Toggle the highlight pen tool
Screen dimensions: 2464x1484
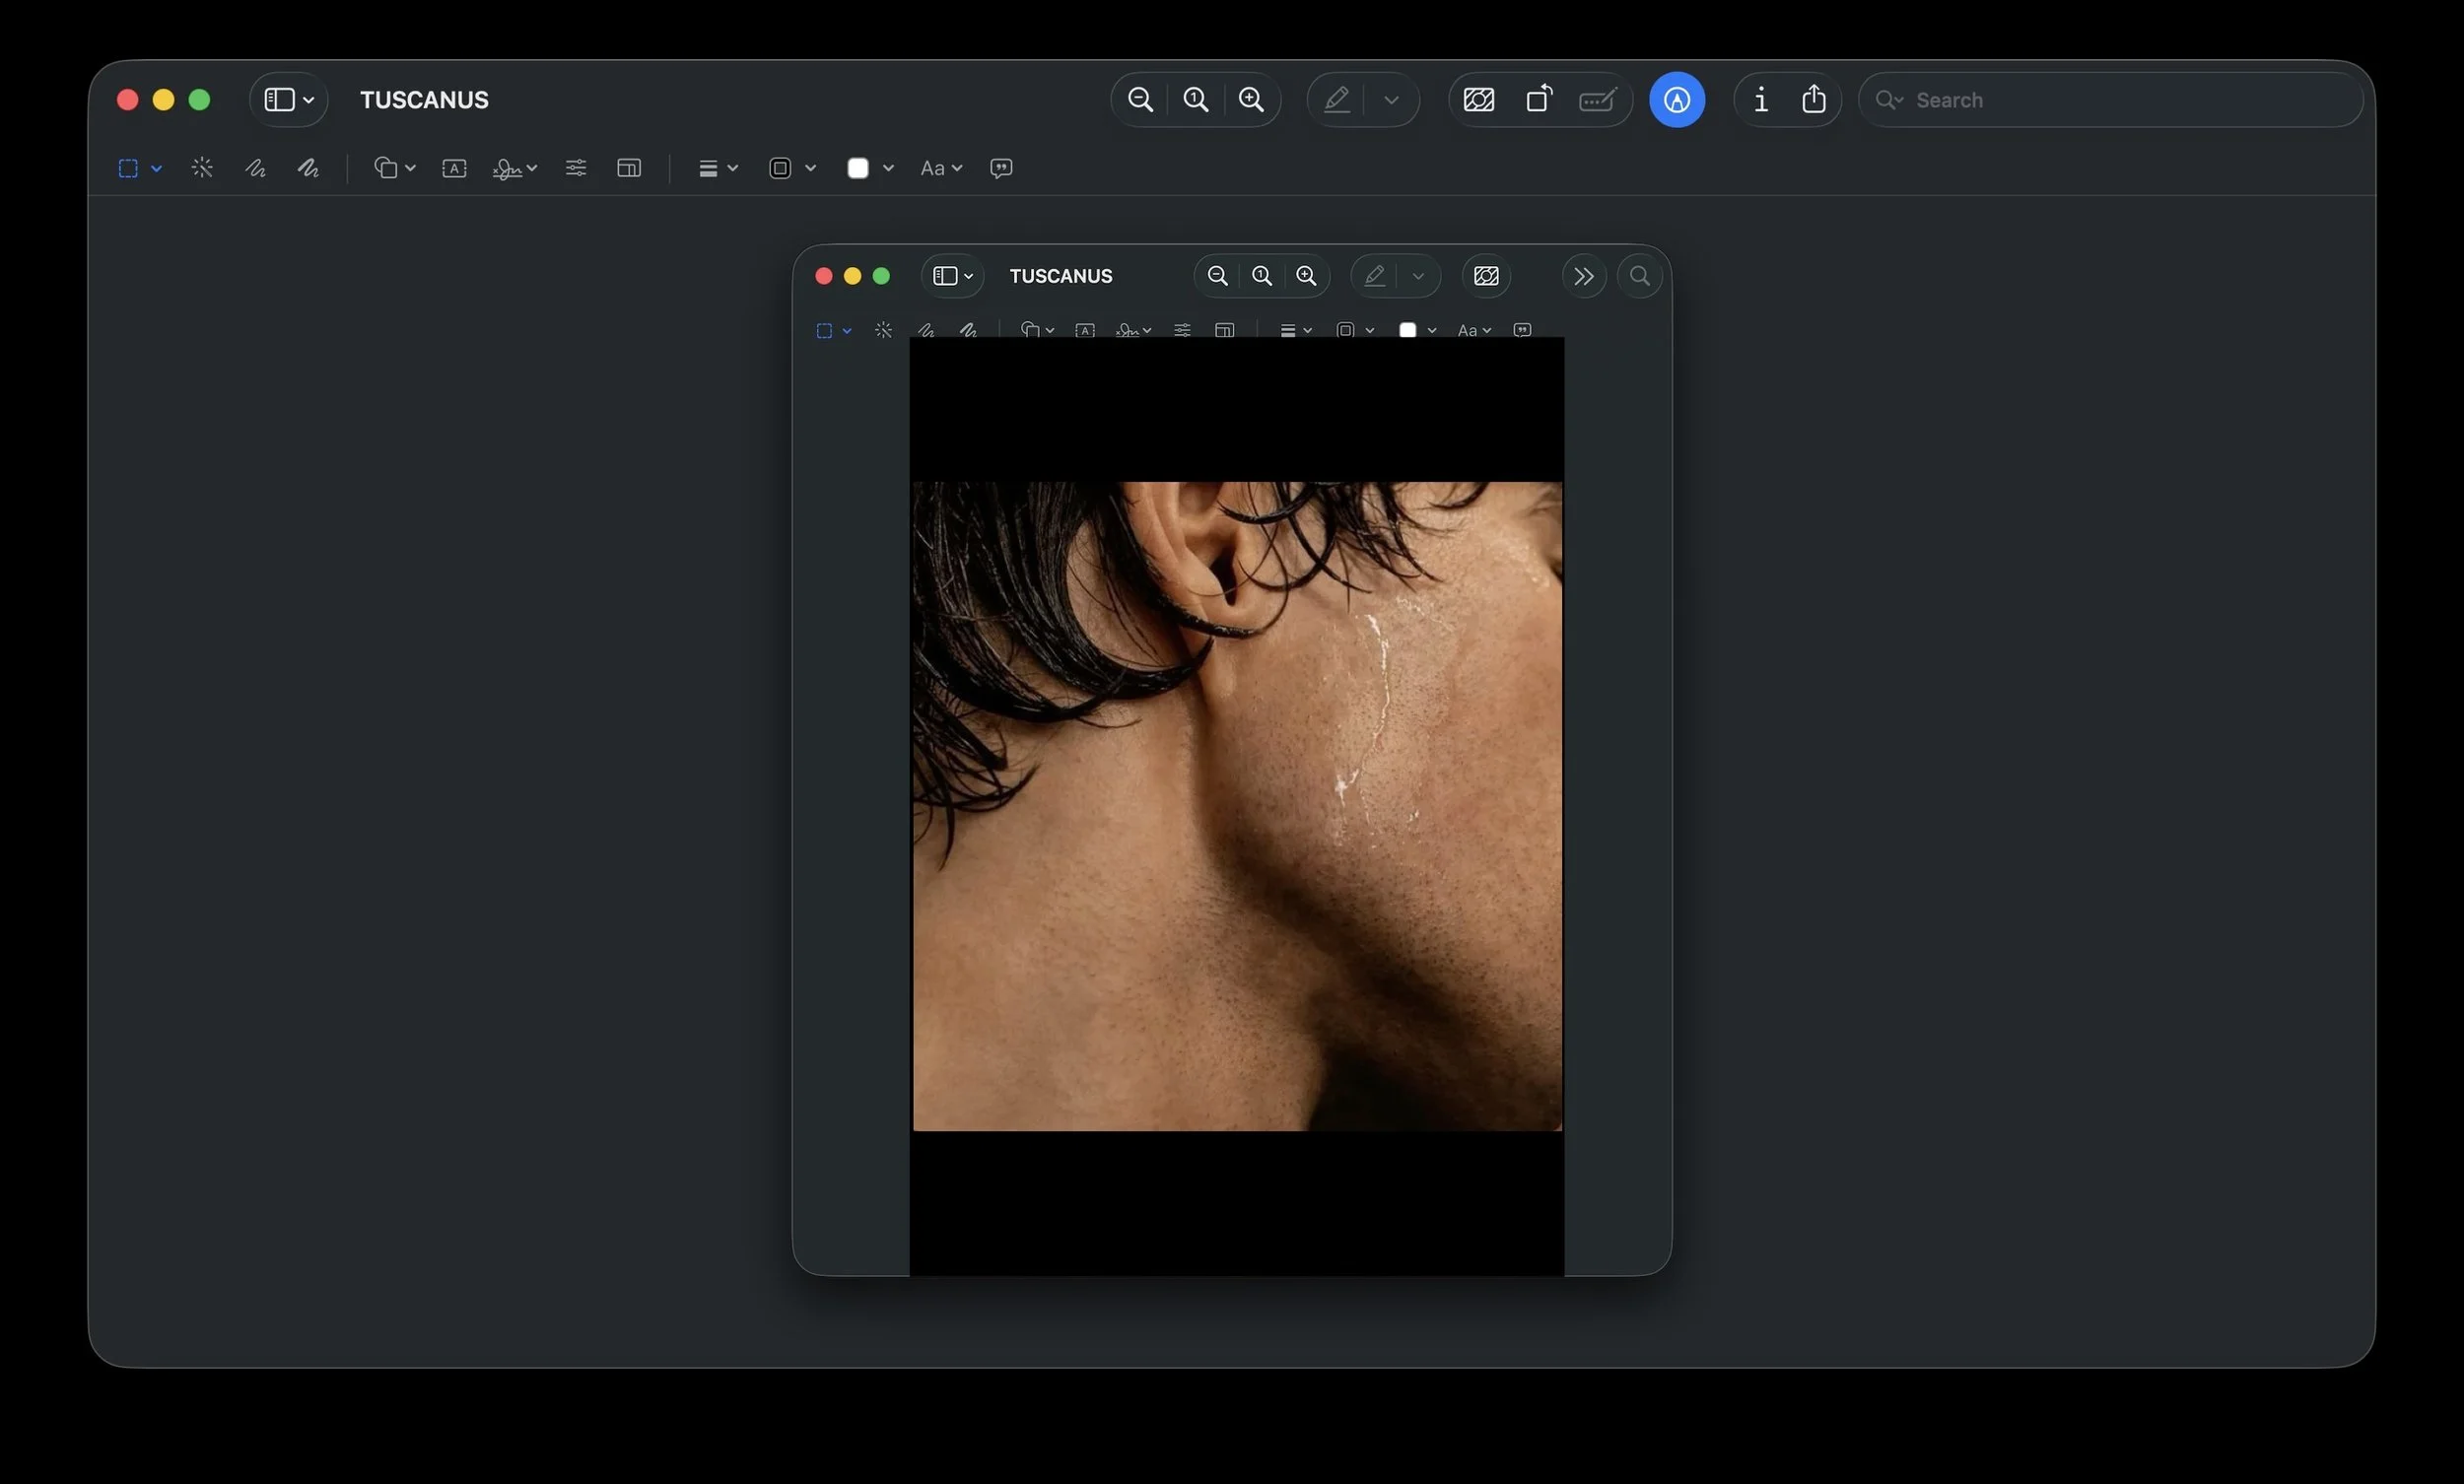tap(1338, 99)
